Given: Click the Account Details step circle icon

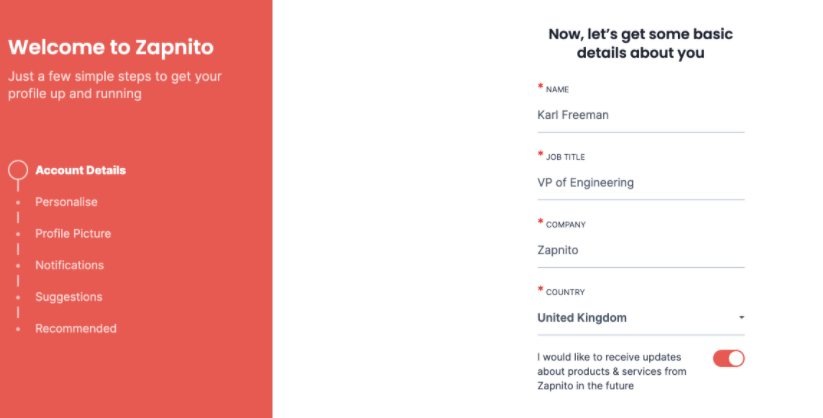Looking at the screenshot, I should pyautogui.click(x=18, y=170).
